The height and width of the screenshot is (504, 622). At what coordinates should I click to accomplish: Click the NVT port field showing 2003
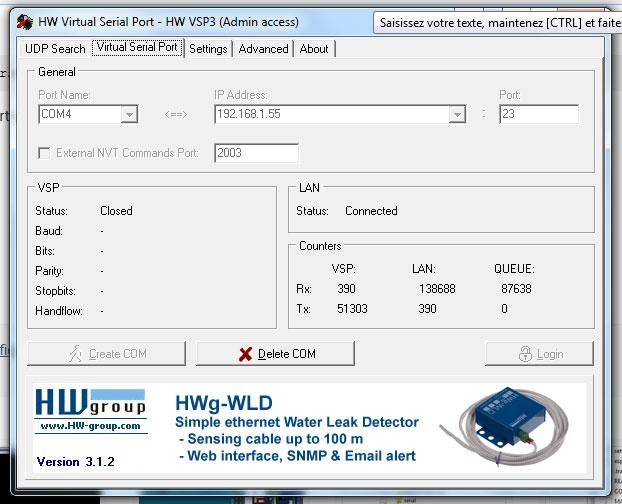(256, 153)
